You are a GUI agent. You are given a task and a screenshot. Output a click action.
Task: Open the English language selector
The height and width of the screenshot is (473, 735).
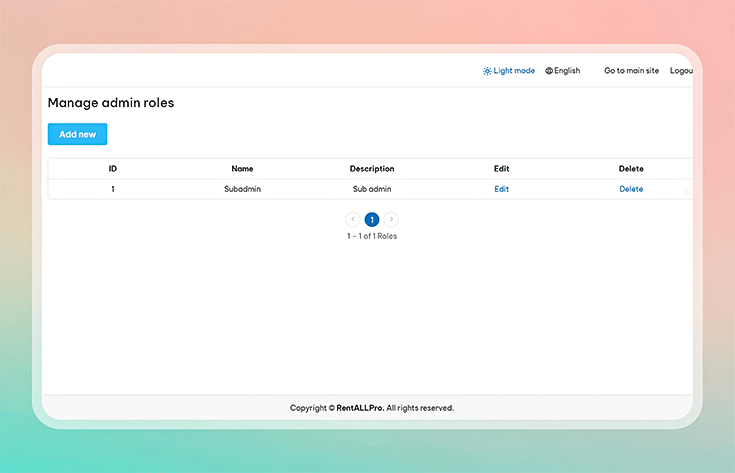(562, 71)
